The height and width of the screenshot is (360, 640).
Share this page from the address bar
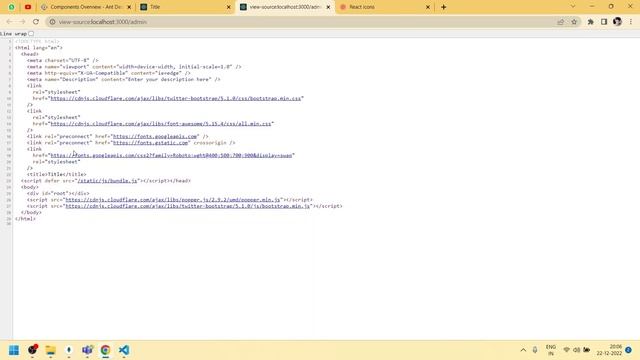(x=561, y=22)
